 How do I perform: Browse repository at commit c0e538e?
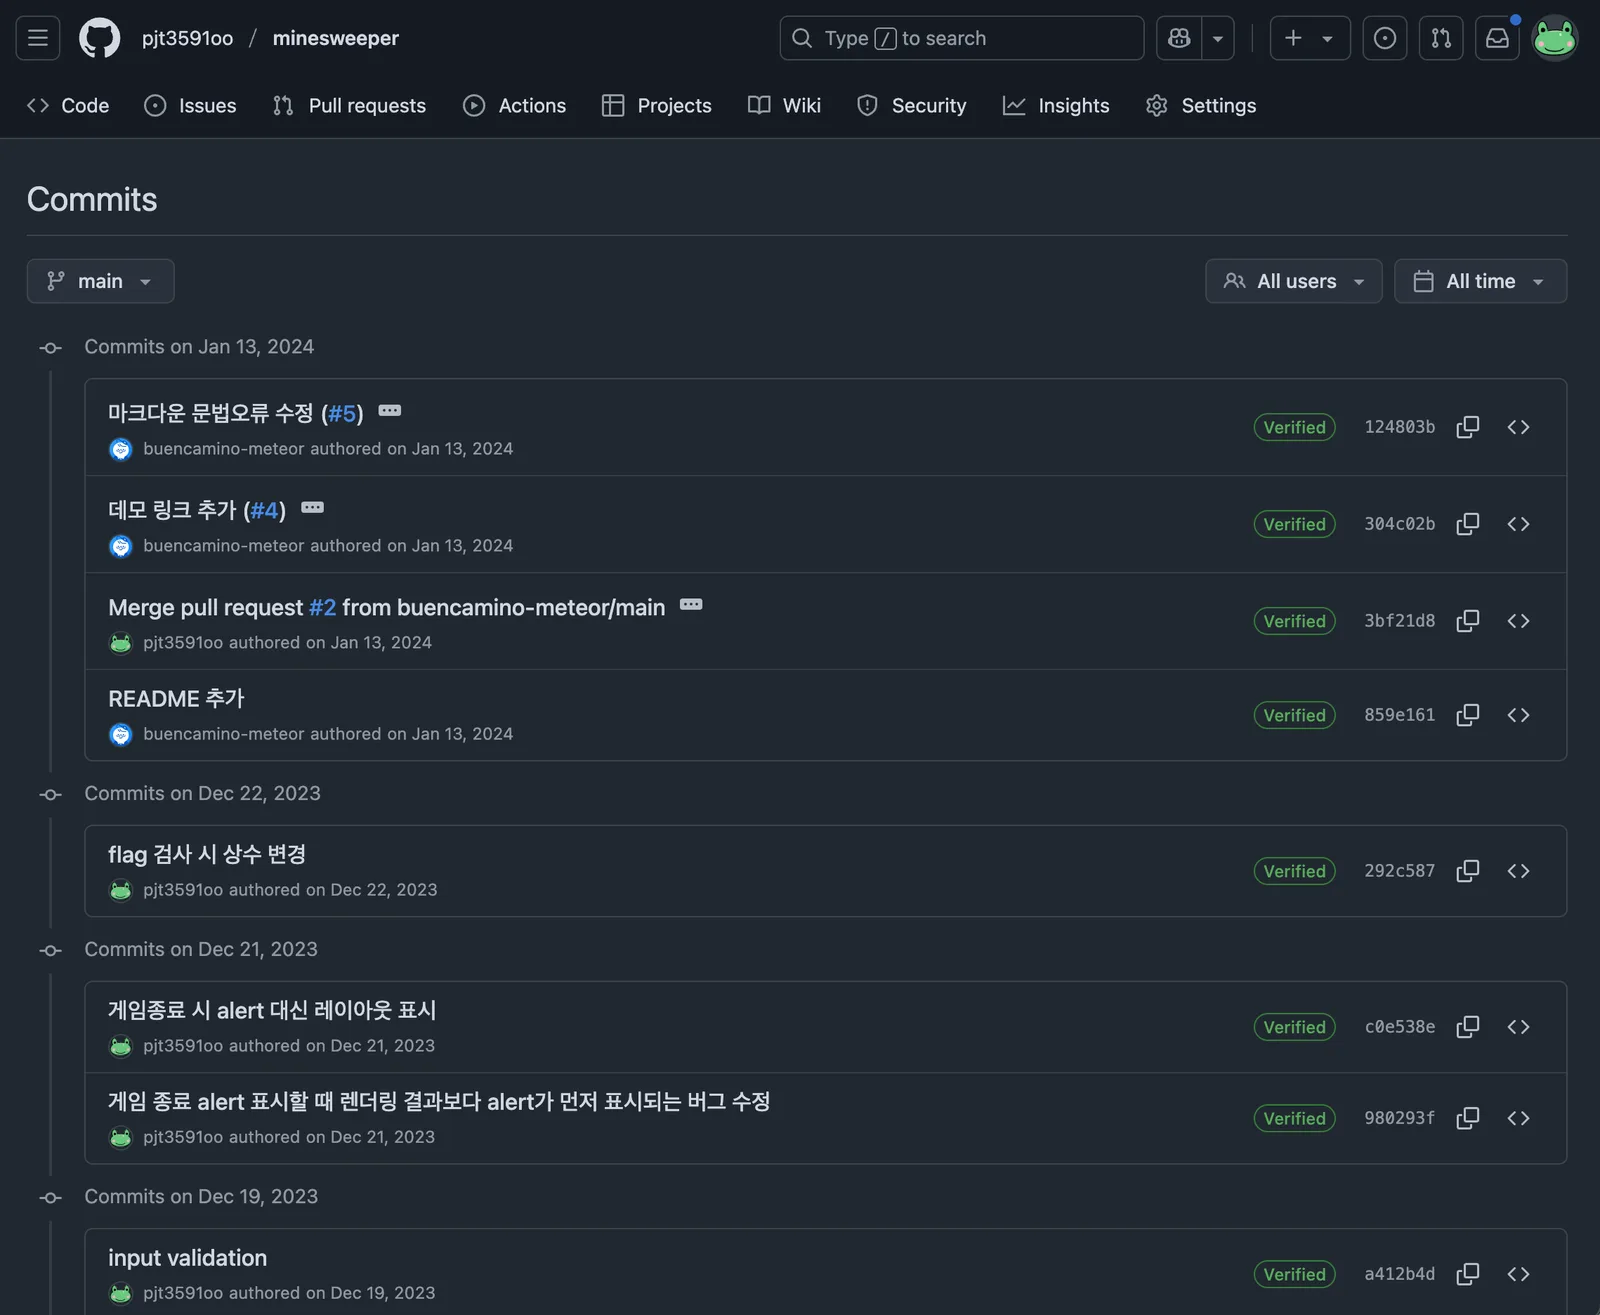tap(1518, 1027)
